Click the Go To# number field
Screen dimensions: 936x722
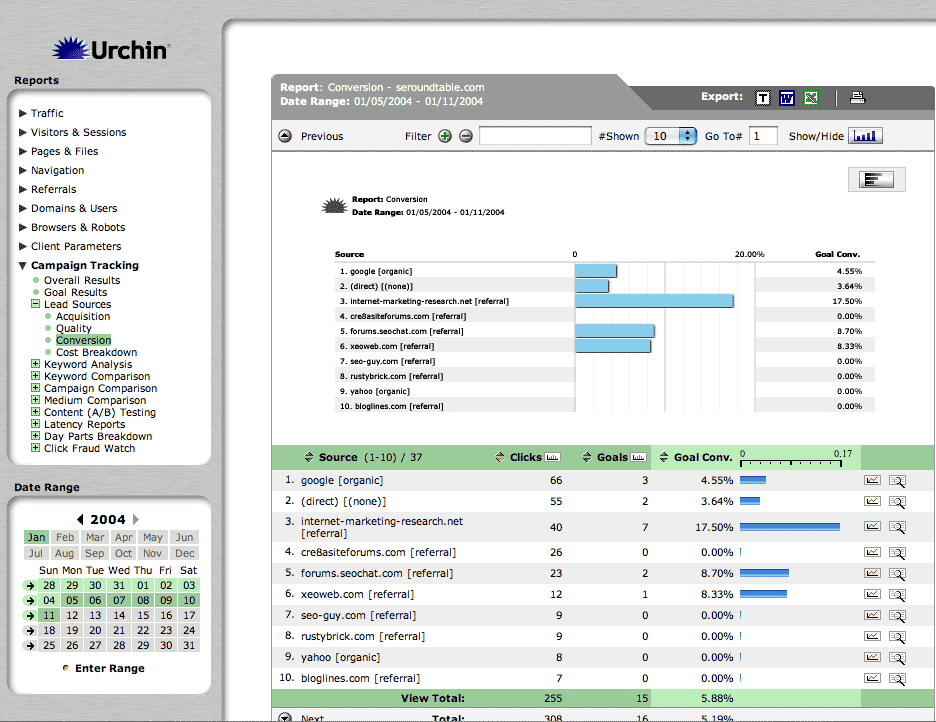click(x=763, y=136)
